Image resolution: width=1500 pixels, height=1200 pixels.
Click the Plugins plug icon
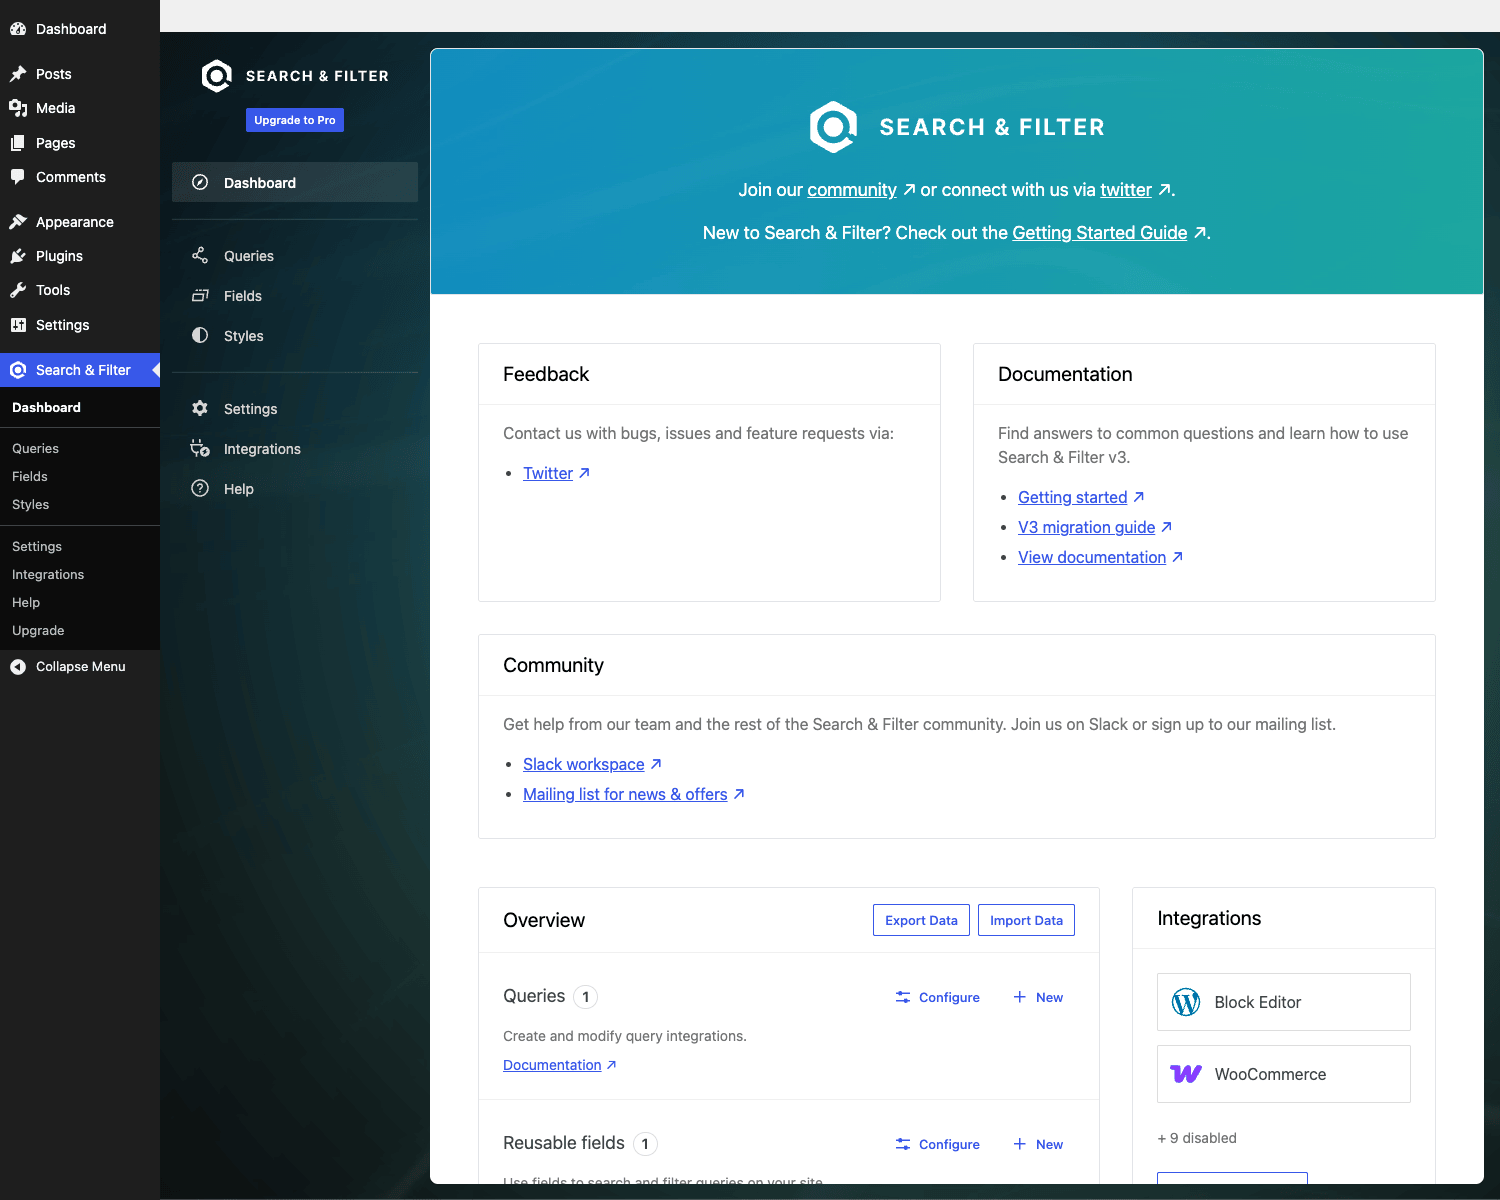[x=18, y=256]
